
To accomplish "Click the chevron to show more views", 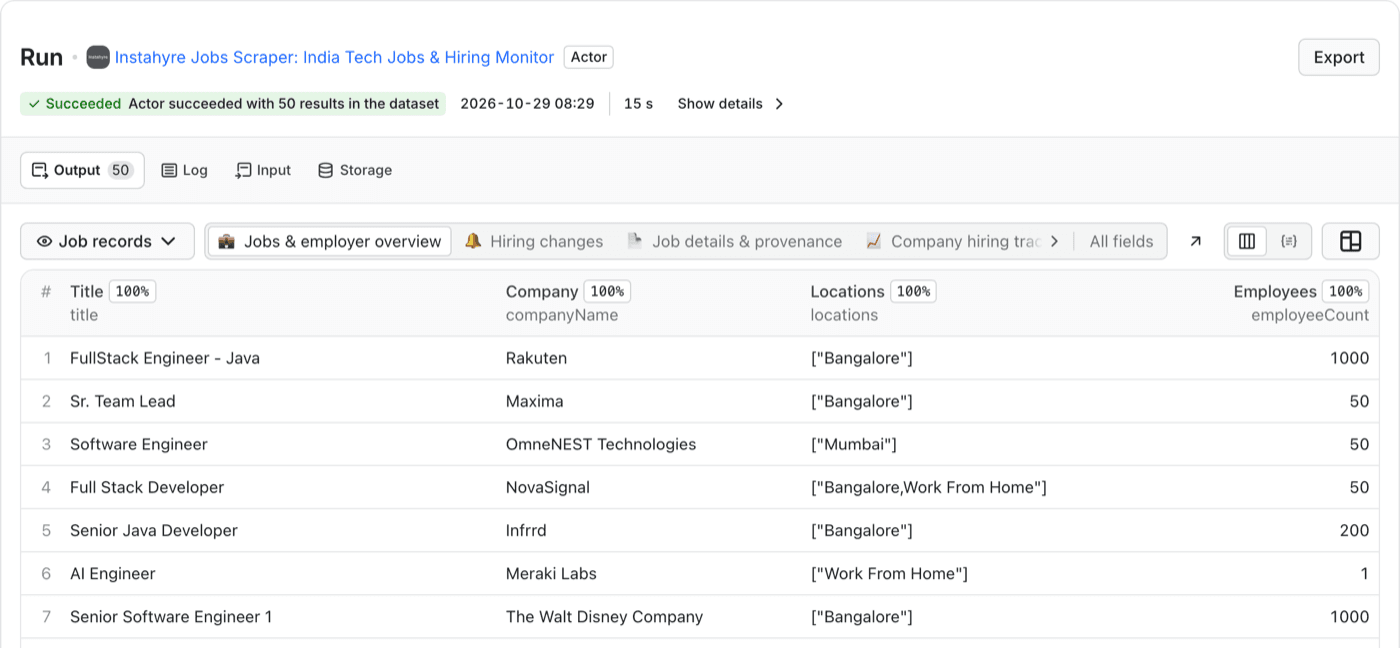I will 1054,241.
